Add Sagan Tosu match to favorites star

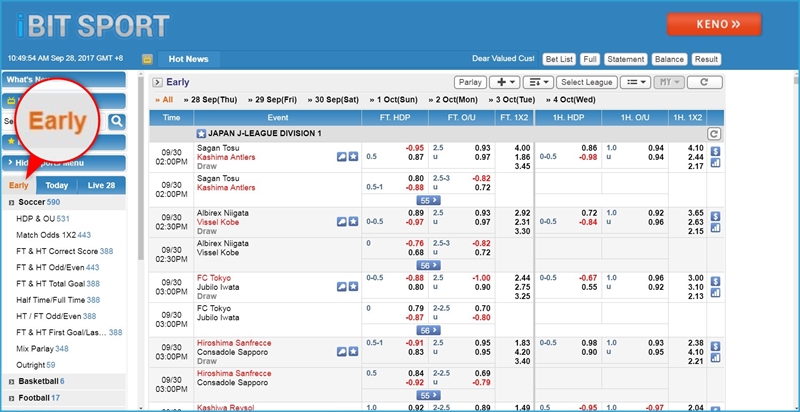(353, 156)
